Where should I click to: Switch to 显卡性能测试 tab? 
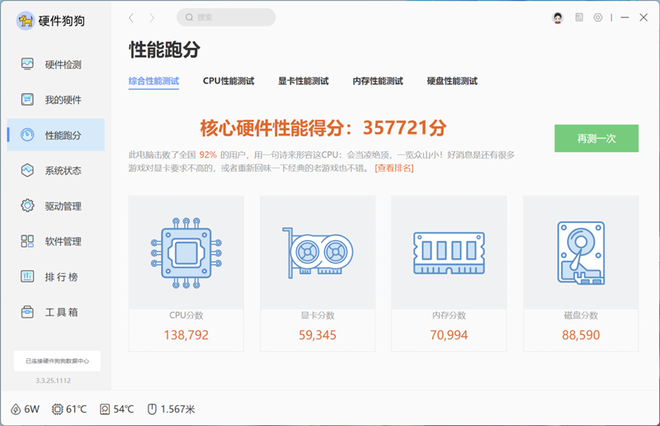303,81
